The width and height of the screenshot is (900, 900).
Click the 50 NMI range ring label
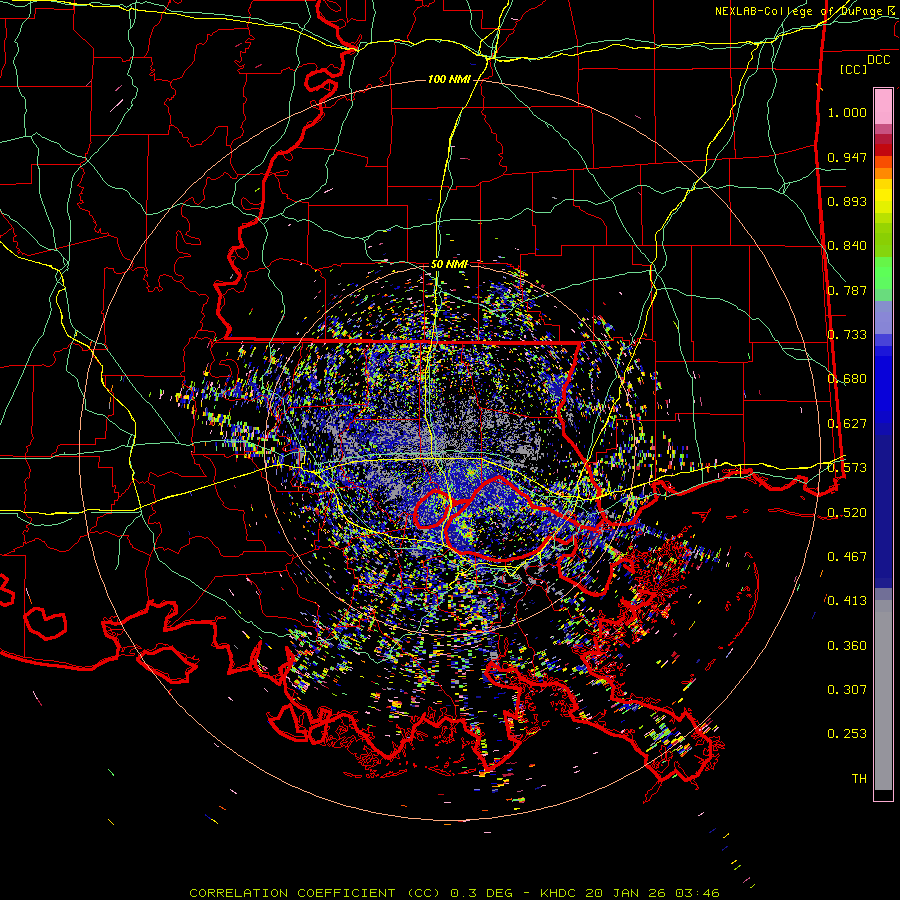point(449,264)
